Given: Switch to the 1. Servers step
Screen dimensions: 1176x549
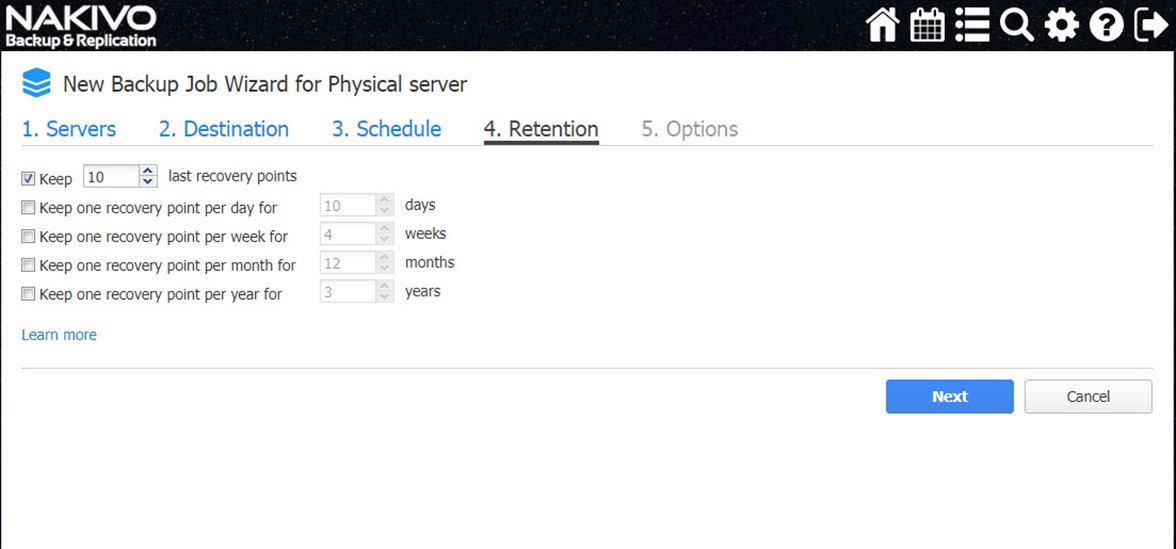Looking at the screenshot, I should [x=69, y=129].
